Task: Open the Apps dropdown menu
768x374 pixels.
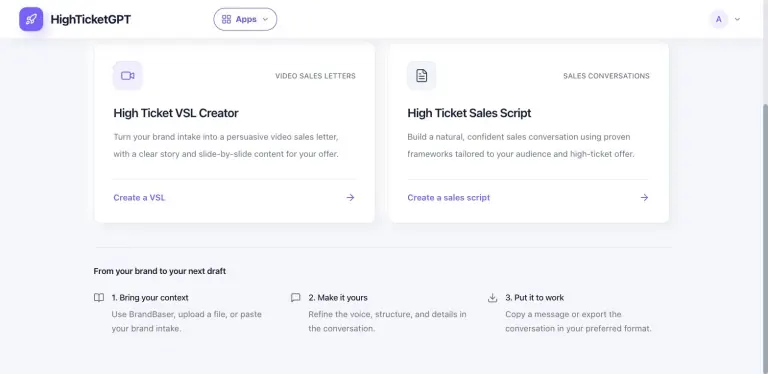Action: (245, 19)
